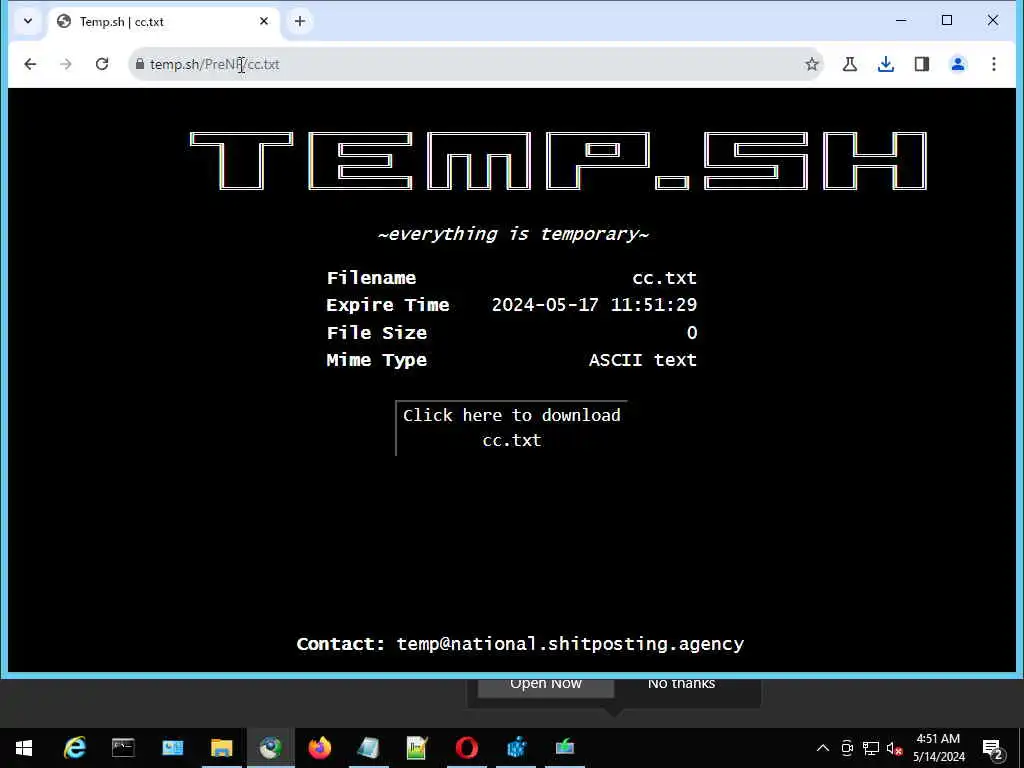Reload the temp.sh page

point(101,64)
